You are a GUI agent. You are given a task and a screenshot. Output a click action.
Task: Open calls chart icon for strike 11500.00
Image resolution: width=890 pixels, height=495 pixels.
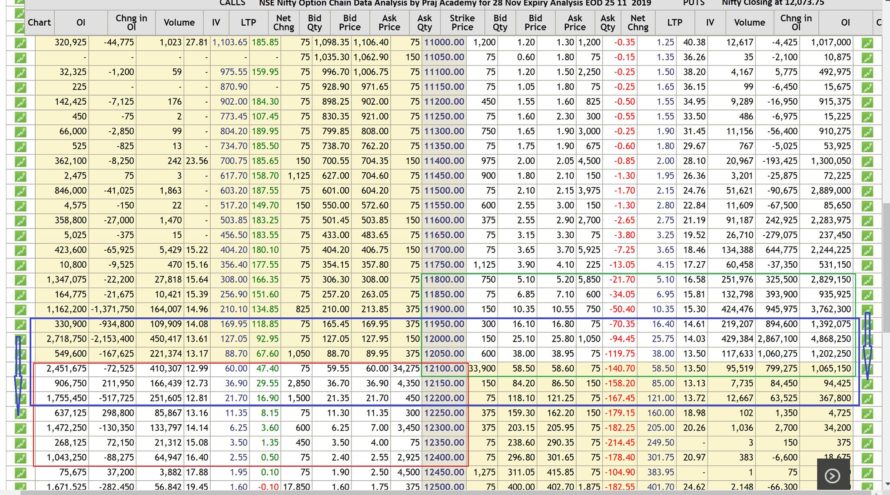pos(20,191)
